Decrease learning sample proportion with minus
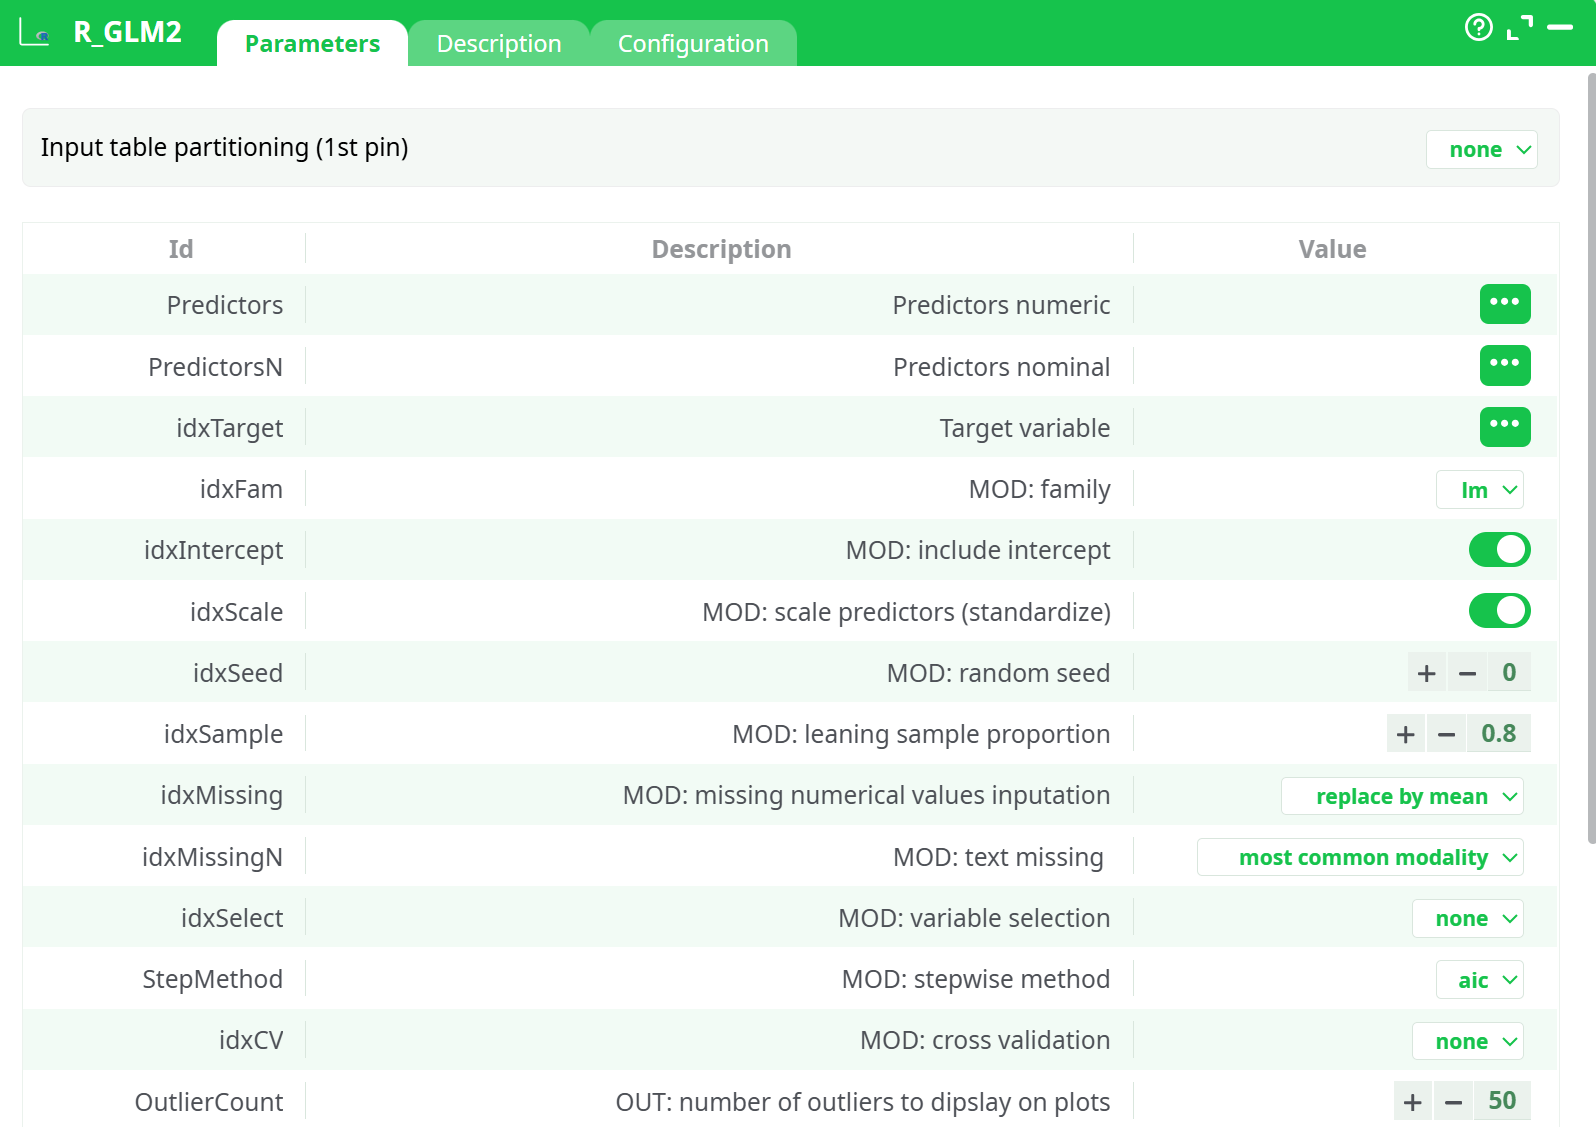 coord(1446,734)
